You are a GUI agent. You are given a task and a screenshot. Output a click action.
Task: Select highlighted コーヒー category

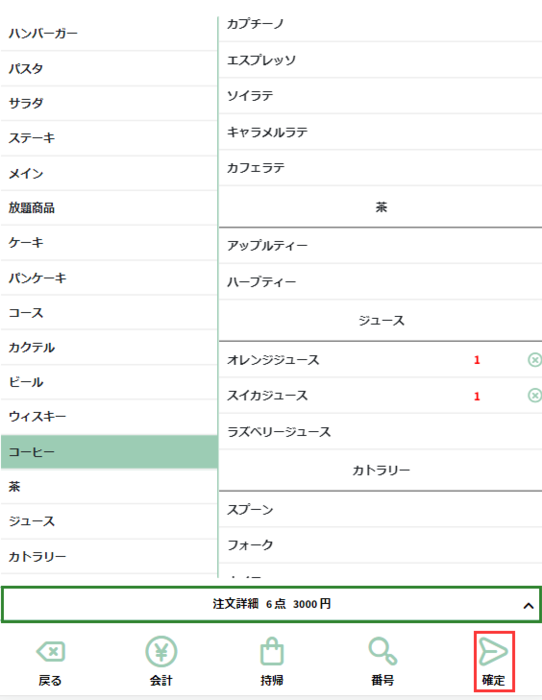point(109,452)
